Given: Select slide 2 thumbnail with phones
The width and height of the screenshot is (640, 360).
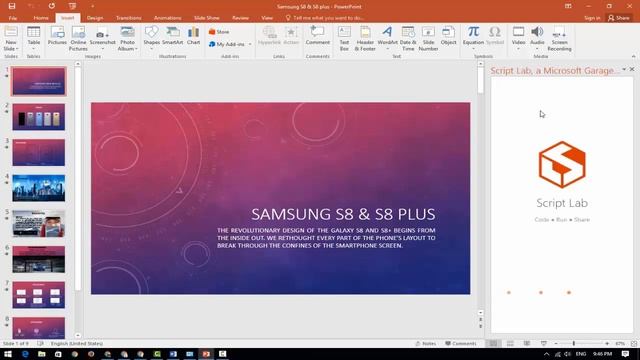Looking at the screenshot, I should coord(38,117).
